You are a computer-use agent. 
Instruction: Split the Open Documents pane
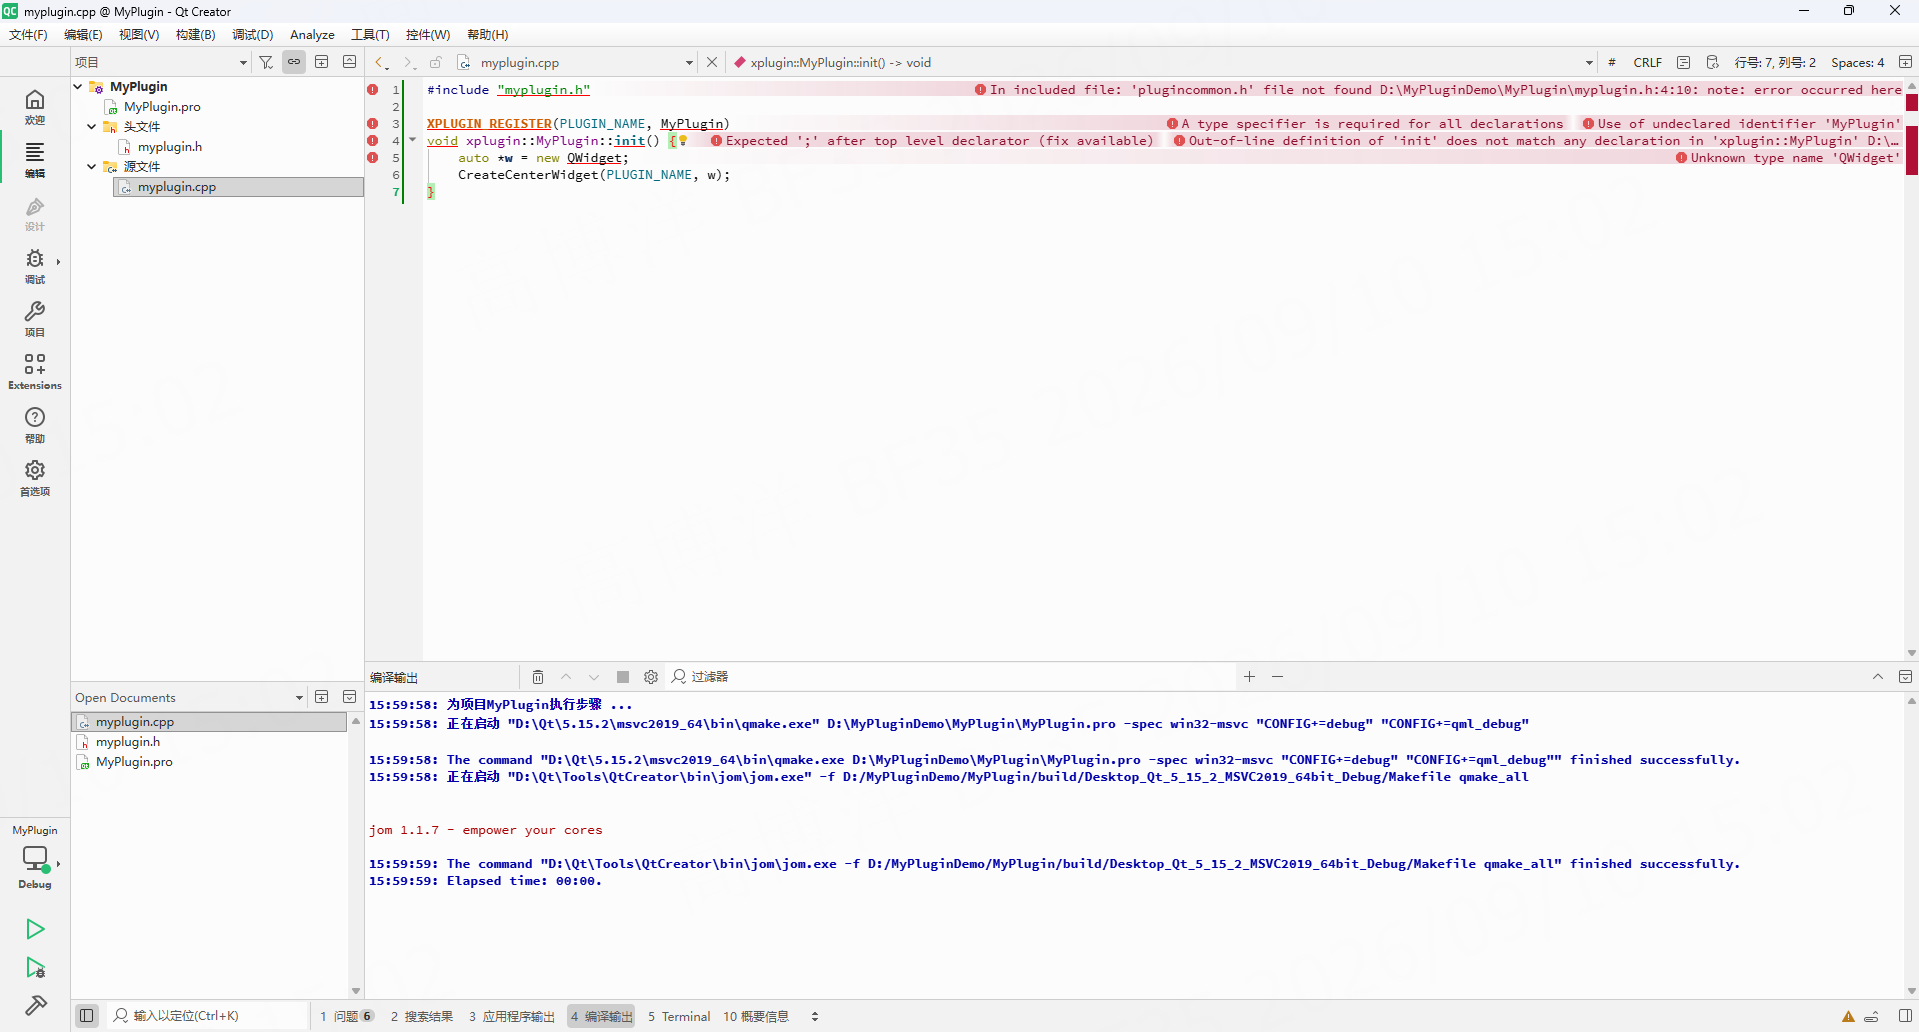point(322,697)
